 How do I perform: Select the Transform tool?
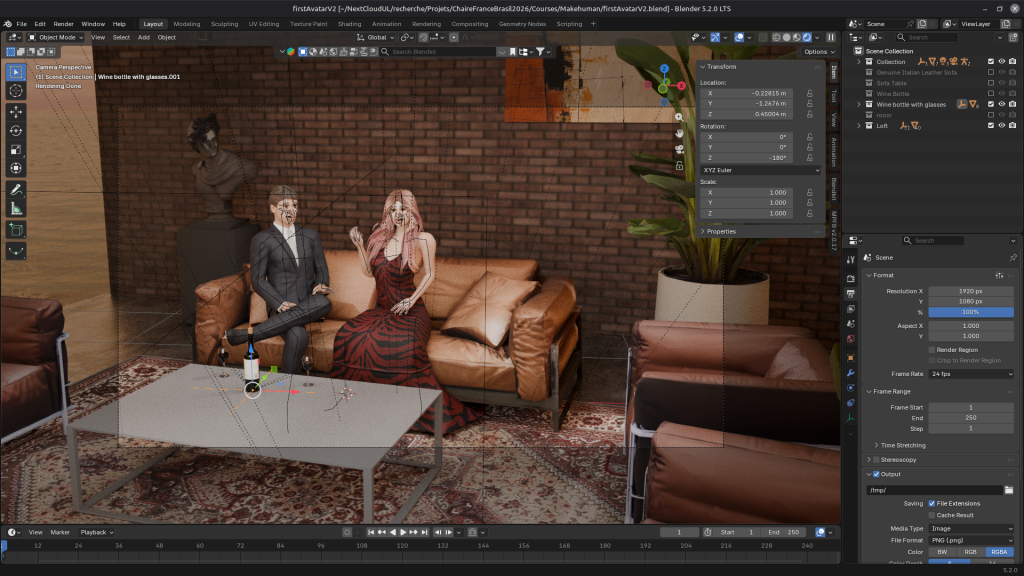[x=16, y=168]
